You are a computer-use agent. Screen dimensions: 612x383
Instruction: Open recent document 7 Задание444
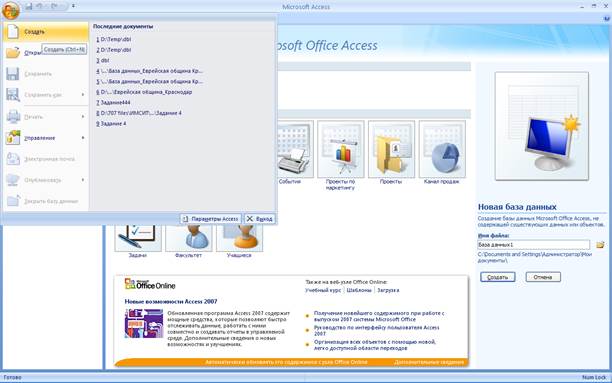(x=113, y=103)
